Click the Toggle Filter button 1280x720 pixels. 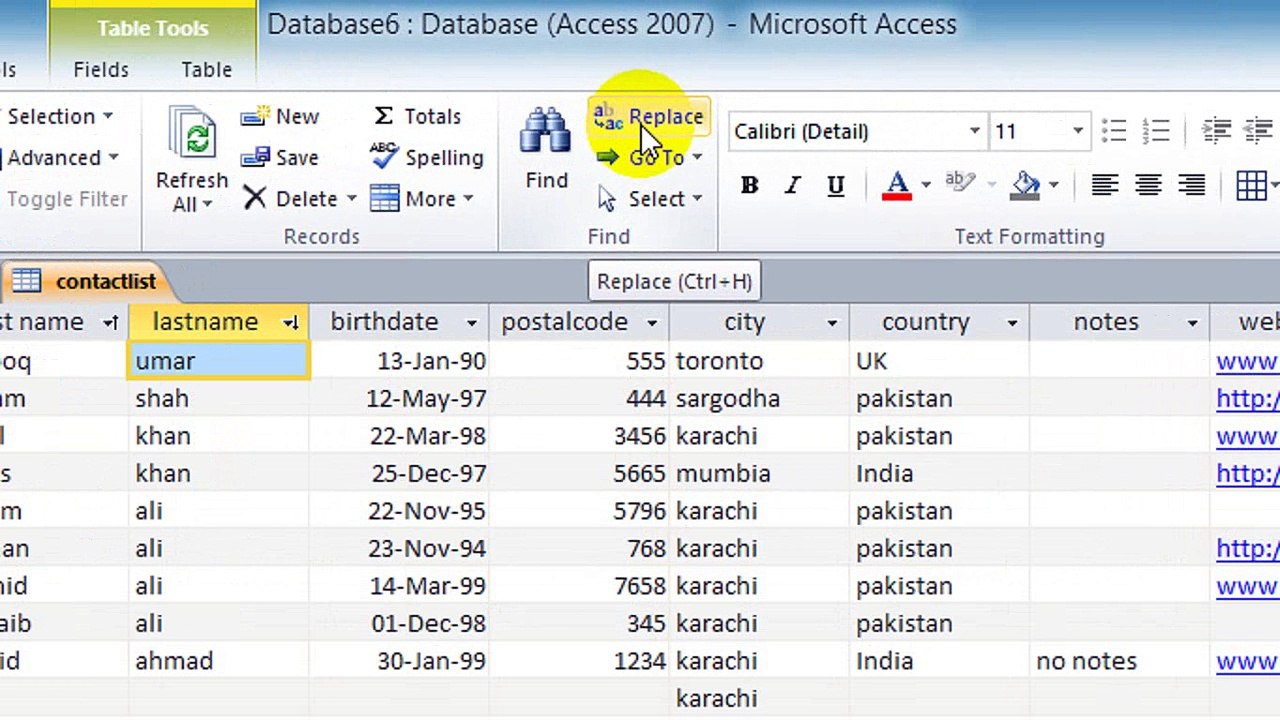click(x=66, y=199)
